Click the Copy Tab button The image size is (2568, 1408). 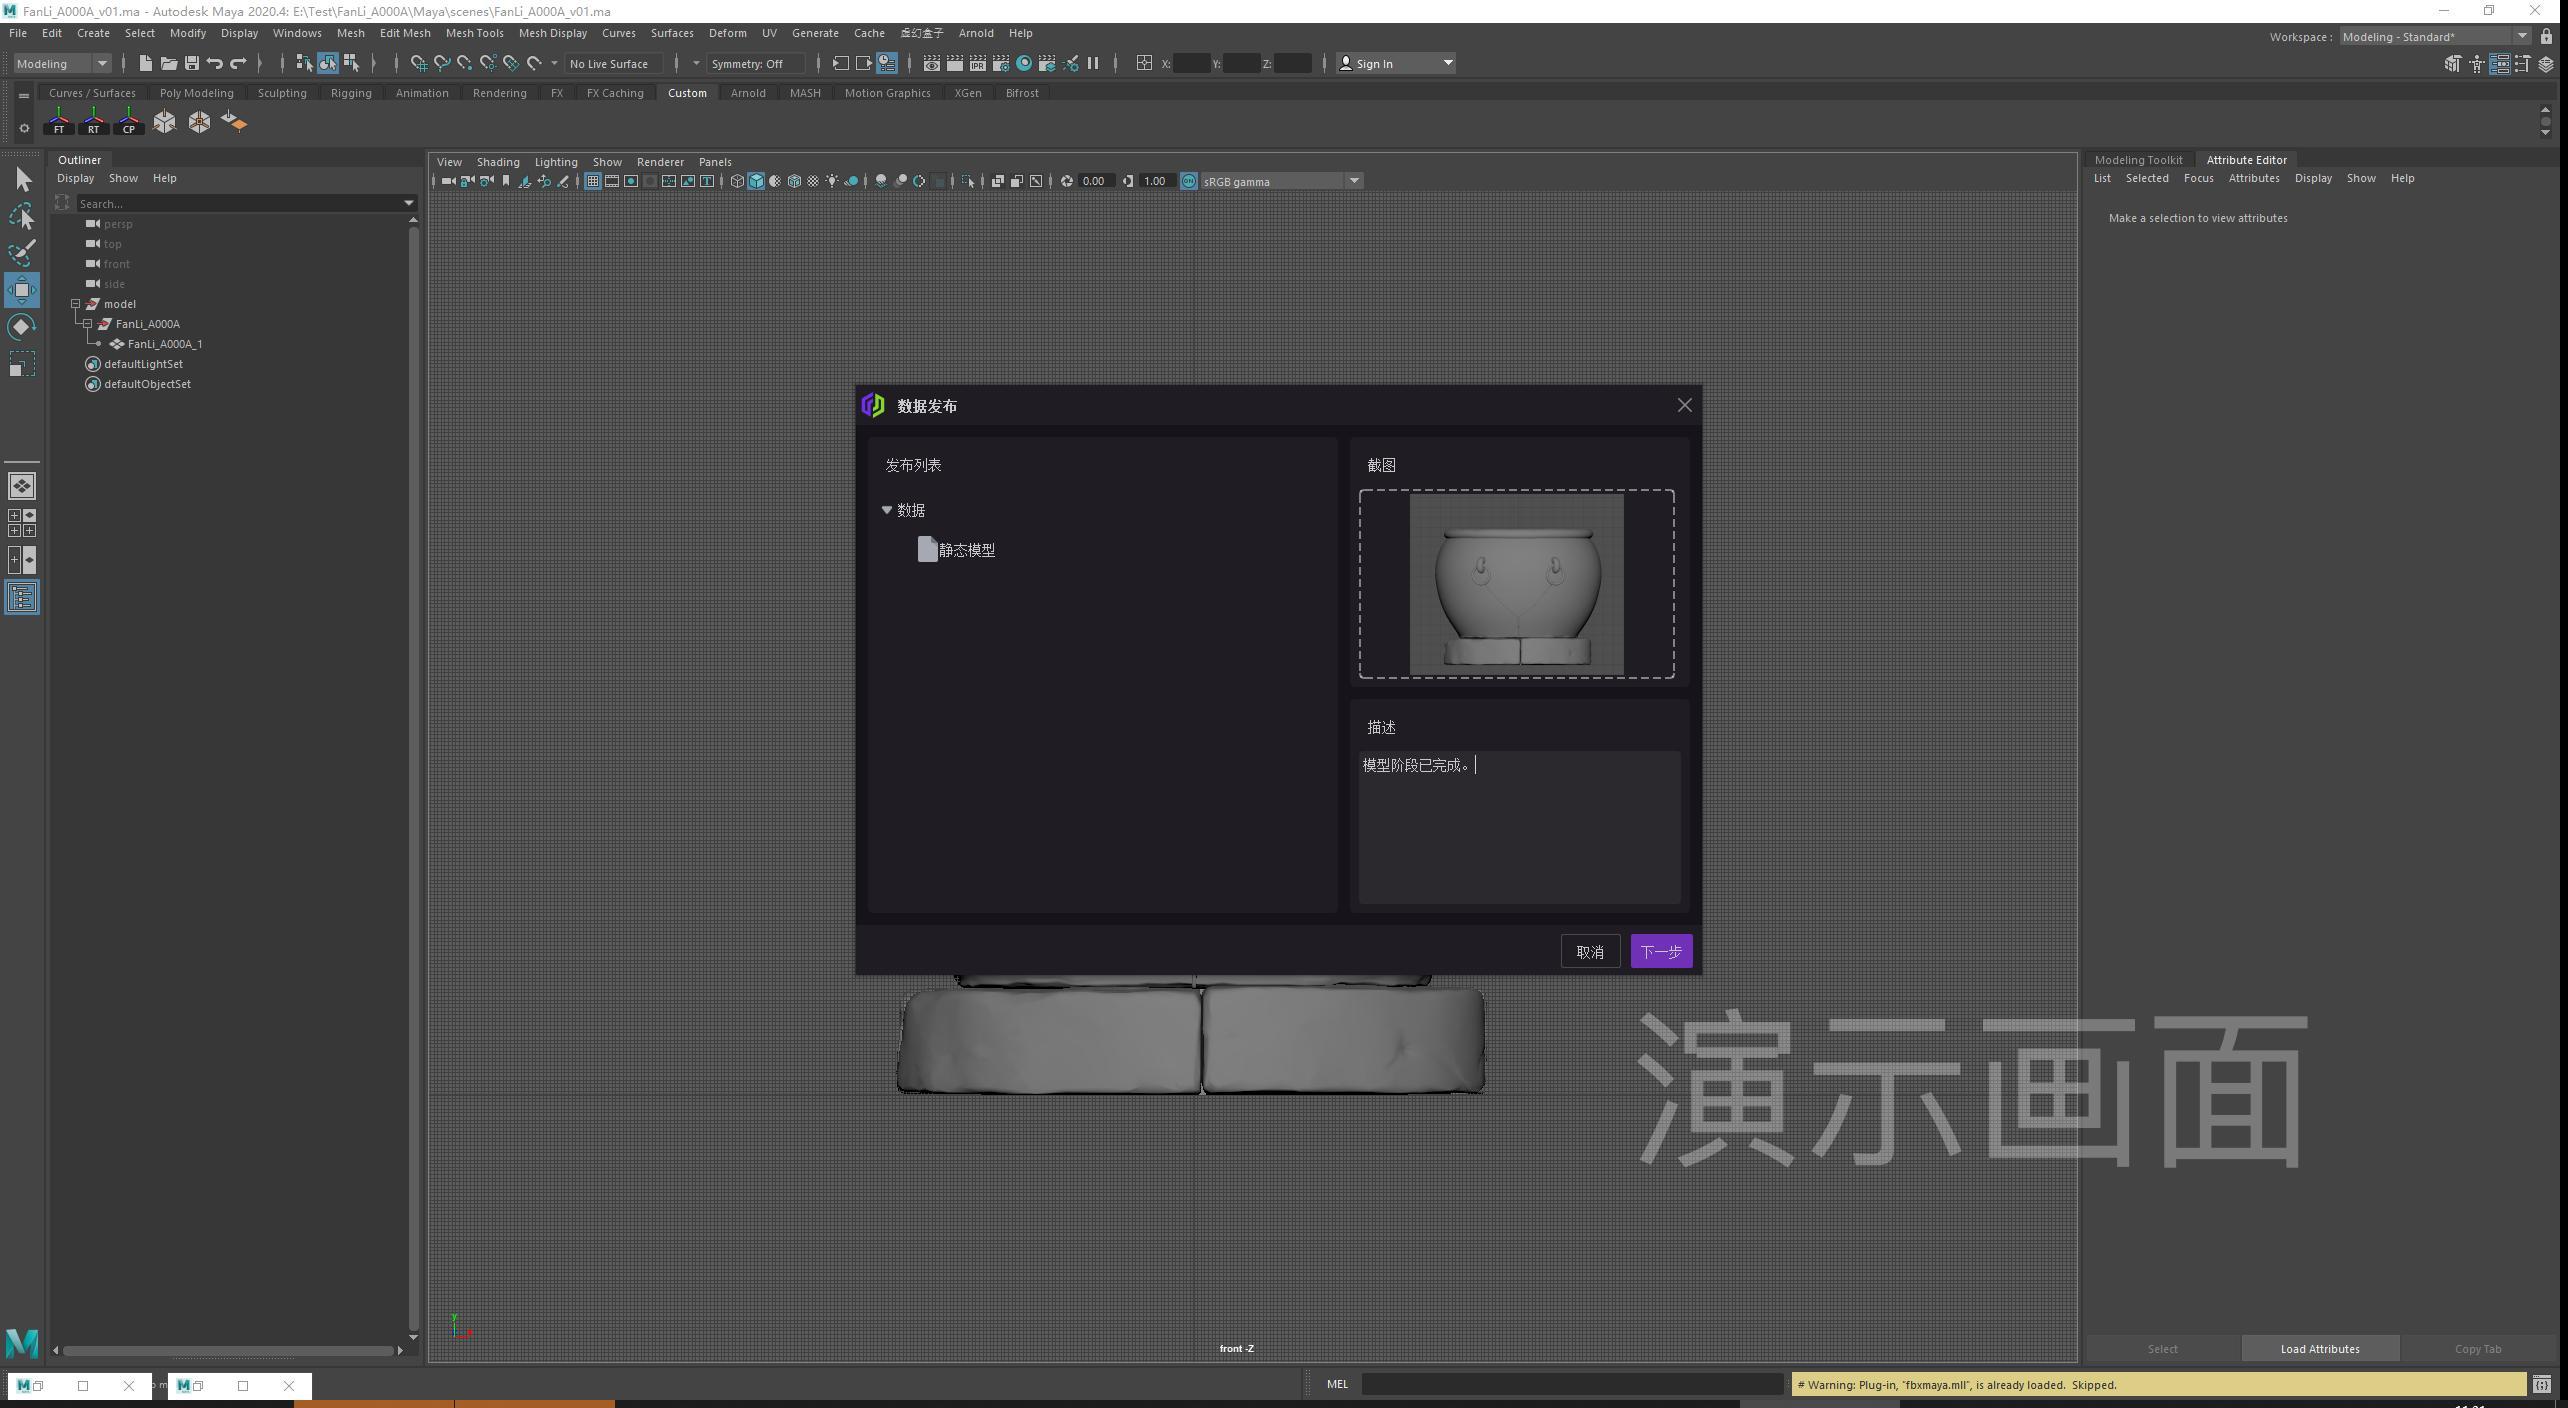[x=2478, y=1349]
